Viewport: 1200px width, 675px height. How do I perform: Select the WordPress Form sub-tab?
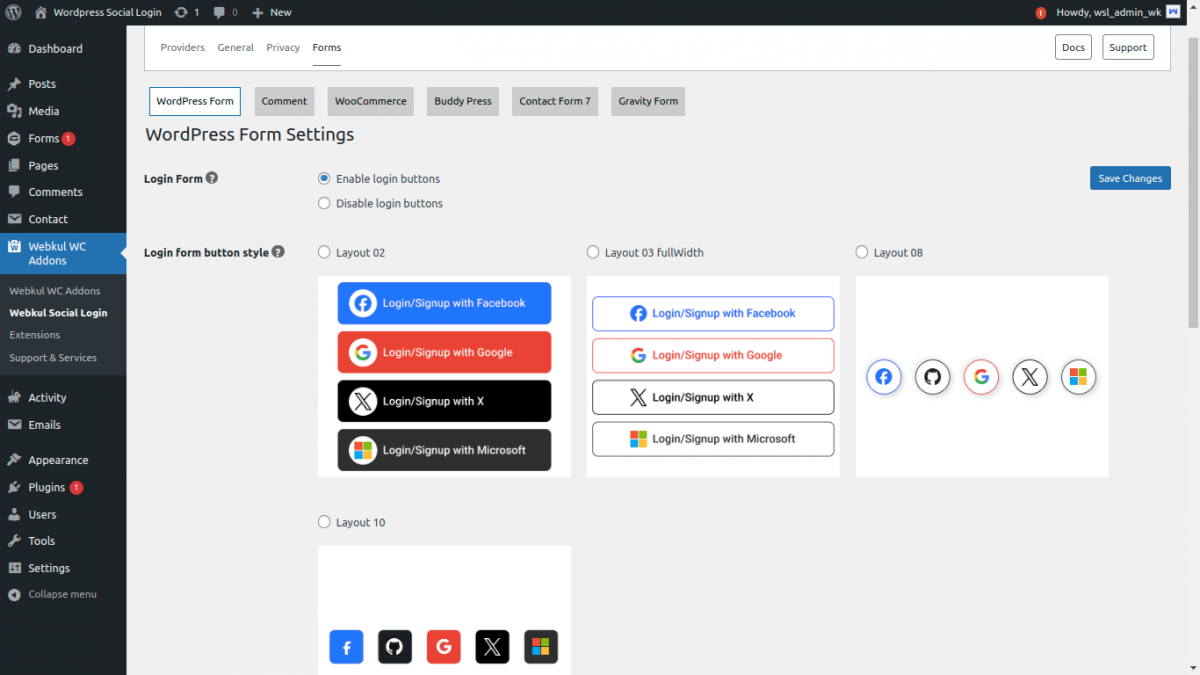(195, 101)
